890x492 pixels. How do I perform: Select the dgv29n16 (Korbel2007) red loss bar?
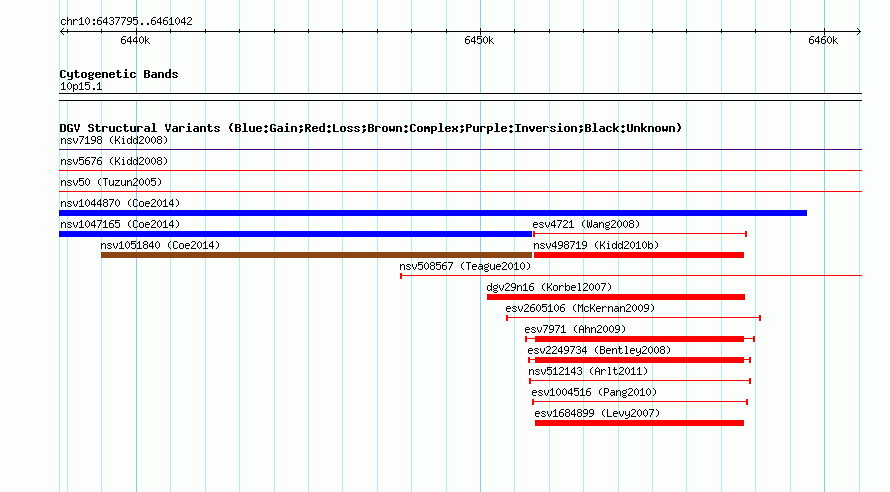[x=616, y=297]
